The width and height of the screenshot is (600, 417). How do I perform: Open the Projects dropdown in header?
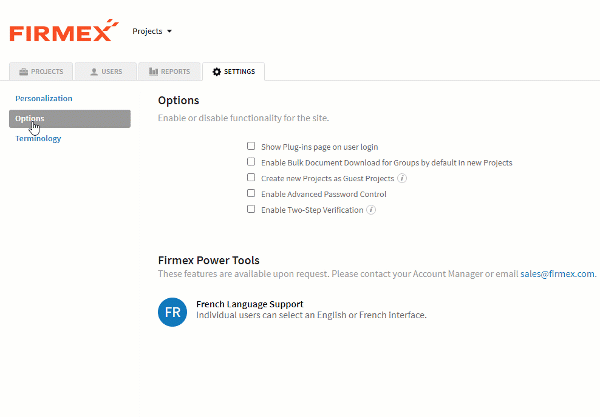coord(152,31)
